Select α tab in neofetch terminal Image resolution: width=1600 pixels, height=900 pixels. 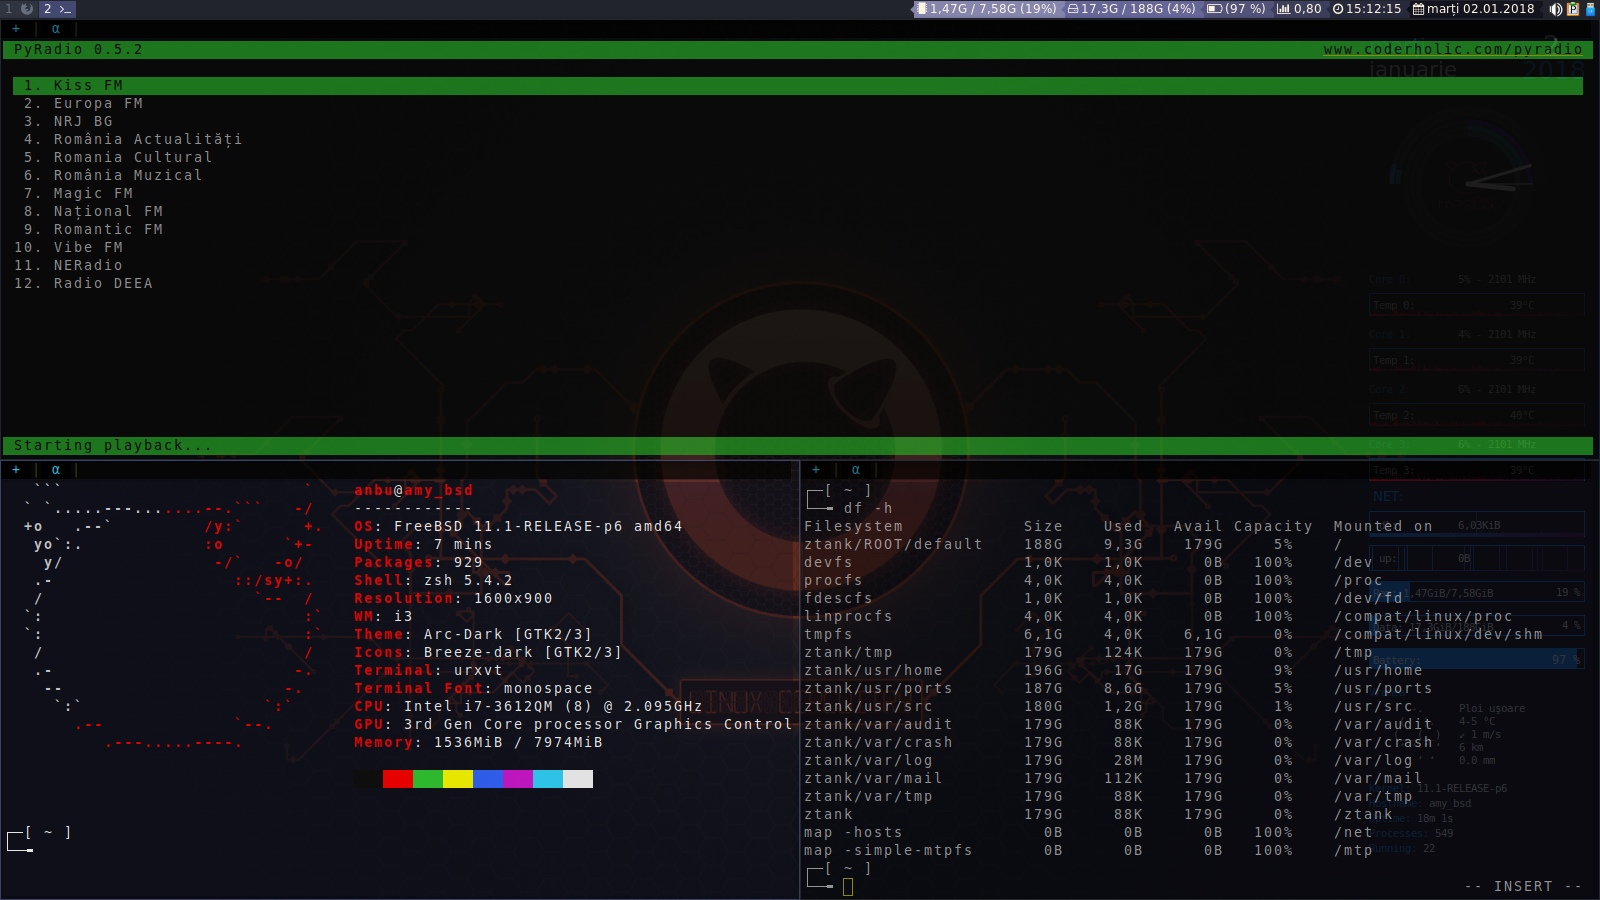(56, 469)
